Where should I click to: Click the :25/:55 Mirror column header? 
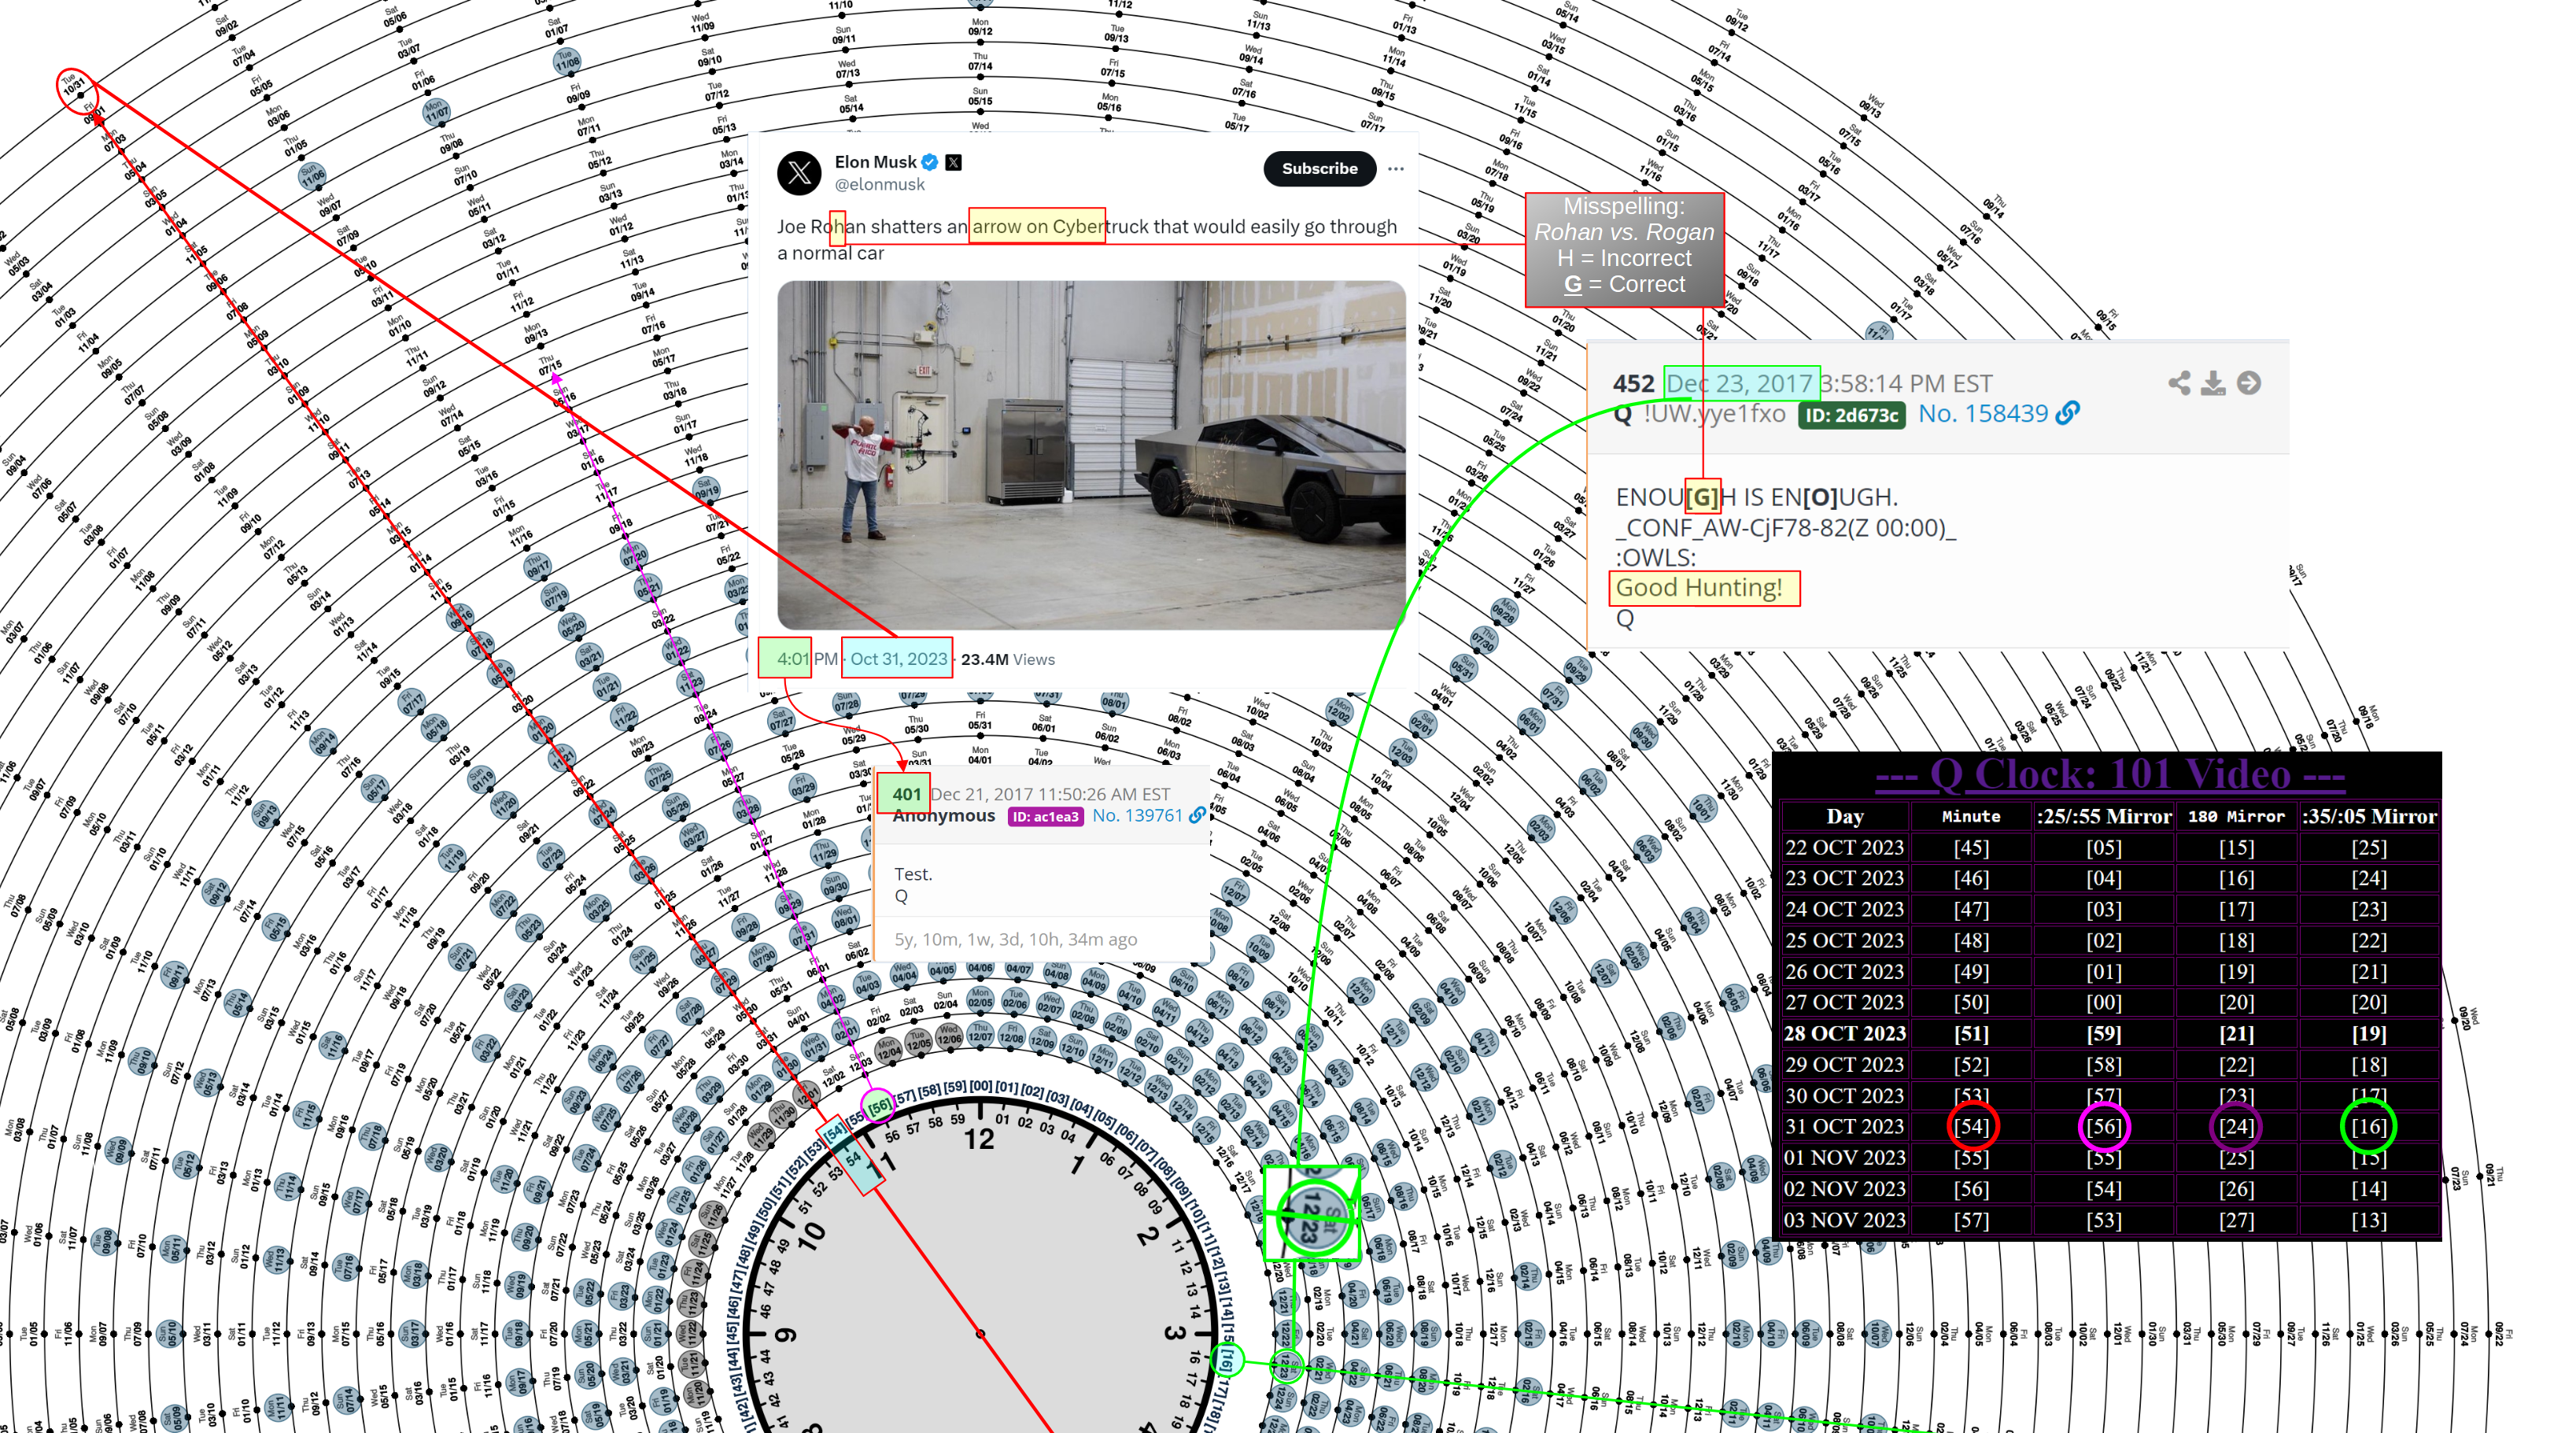click(x=2103, y=816)
